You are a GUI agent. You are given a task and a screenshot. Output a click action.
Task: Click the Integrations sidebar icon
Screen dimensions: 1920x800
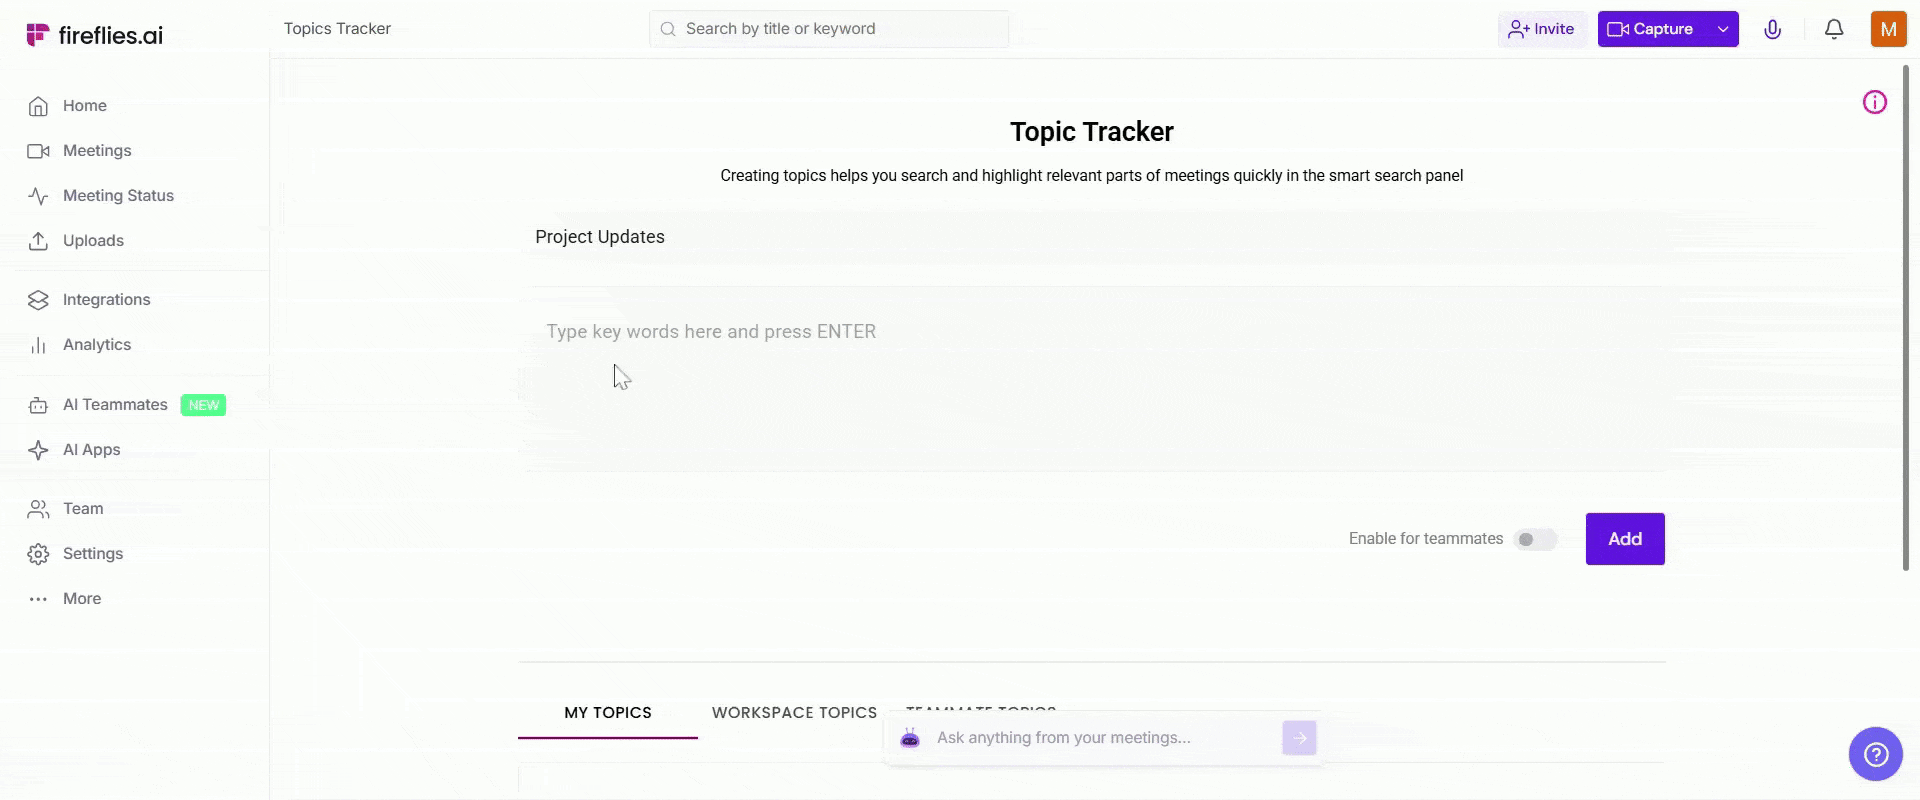[x=38, y=300]
